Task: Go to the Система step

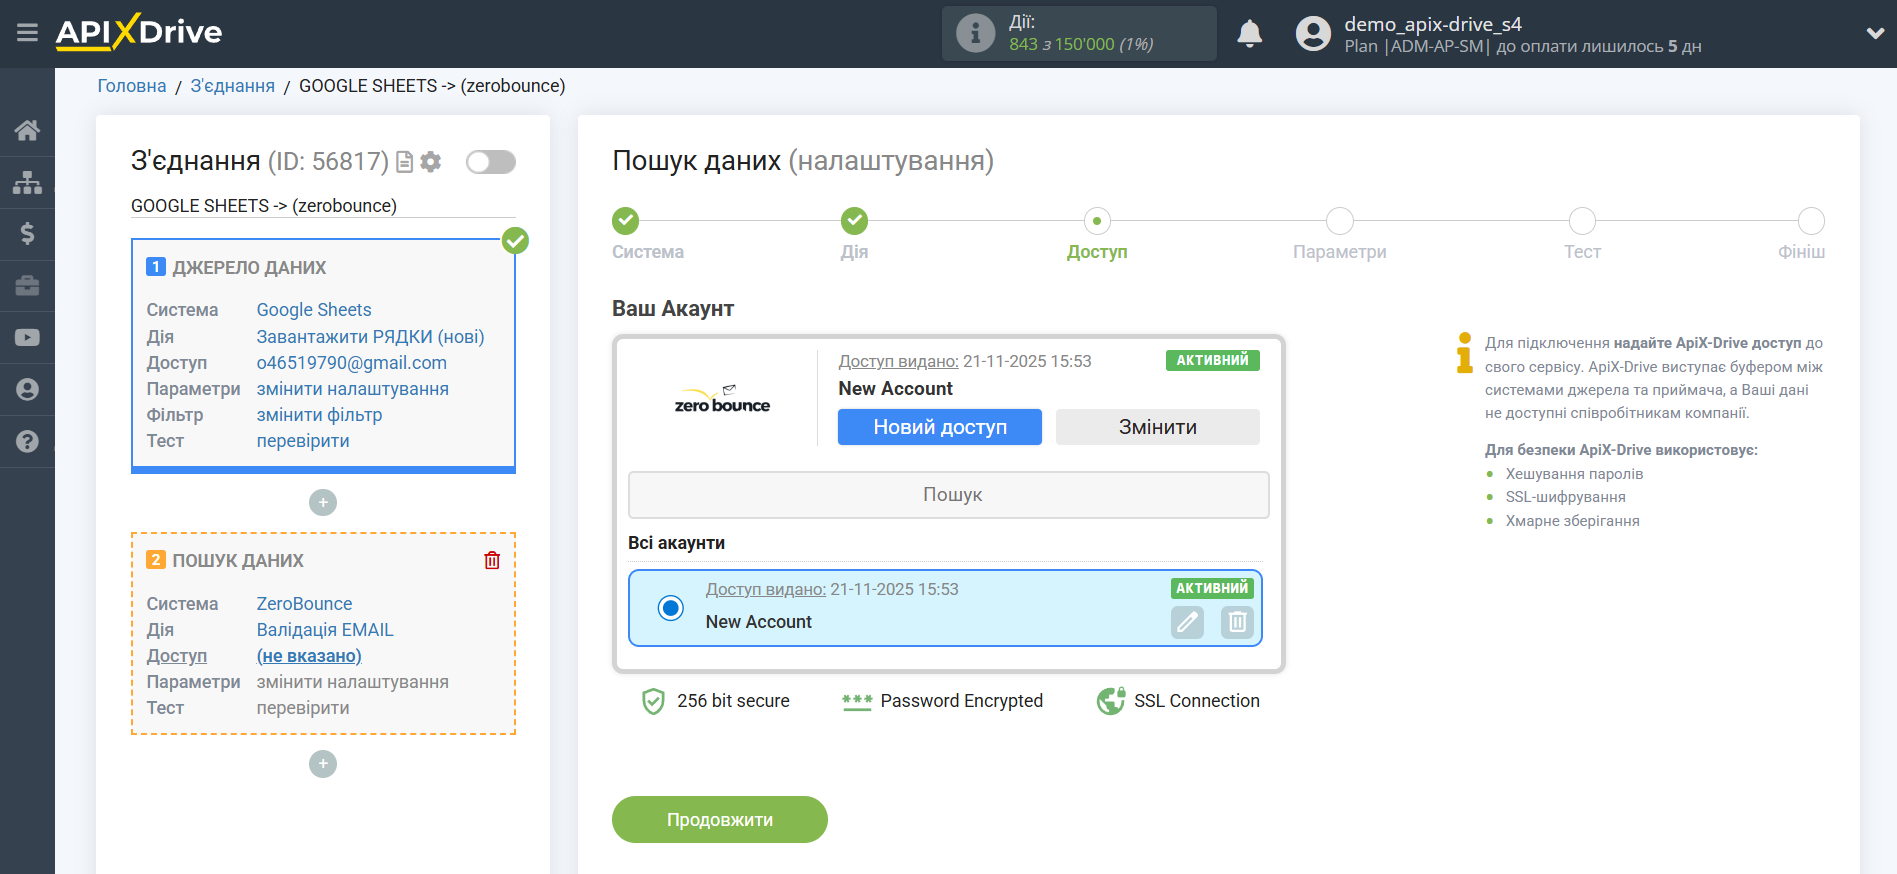Action: [x=626, y=221]
